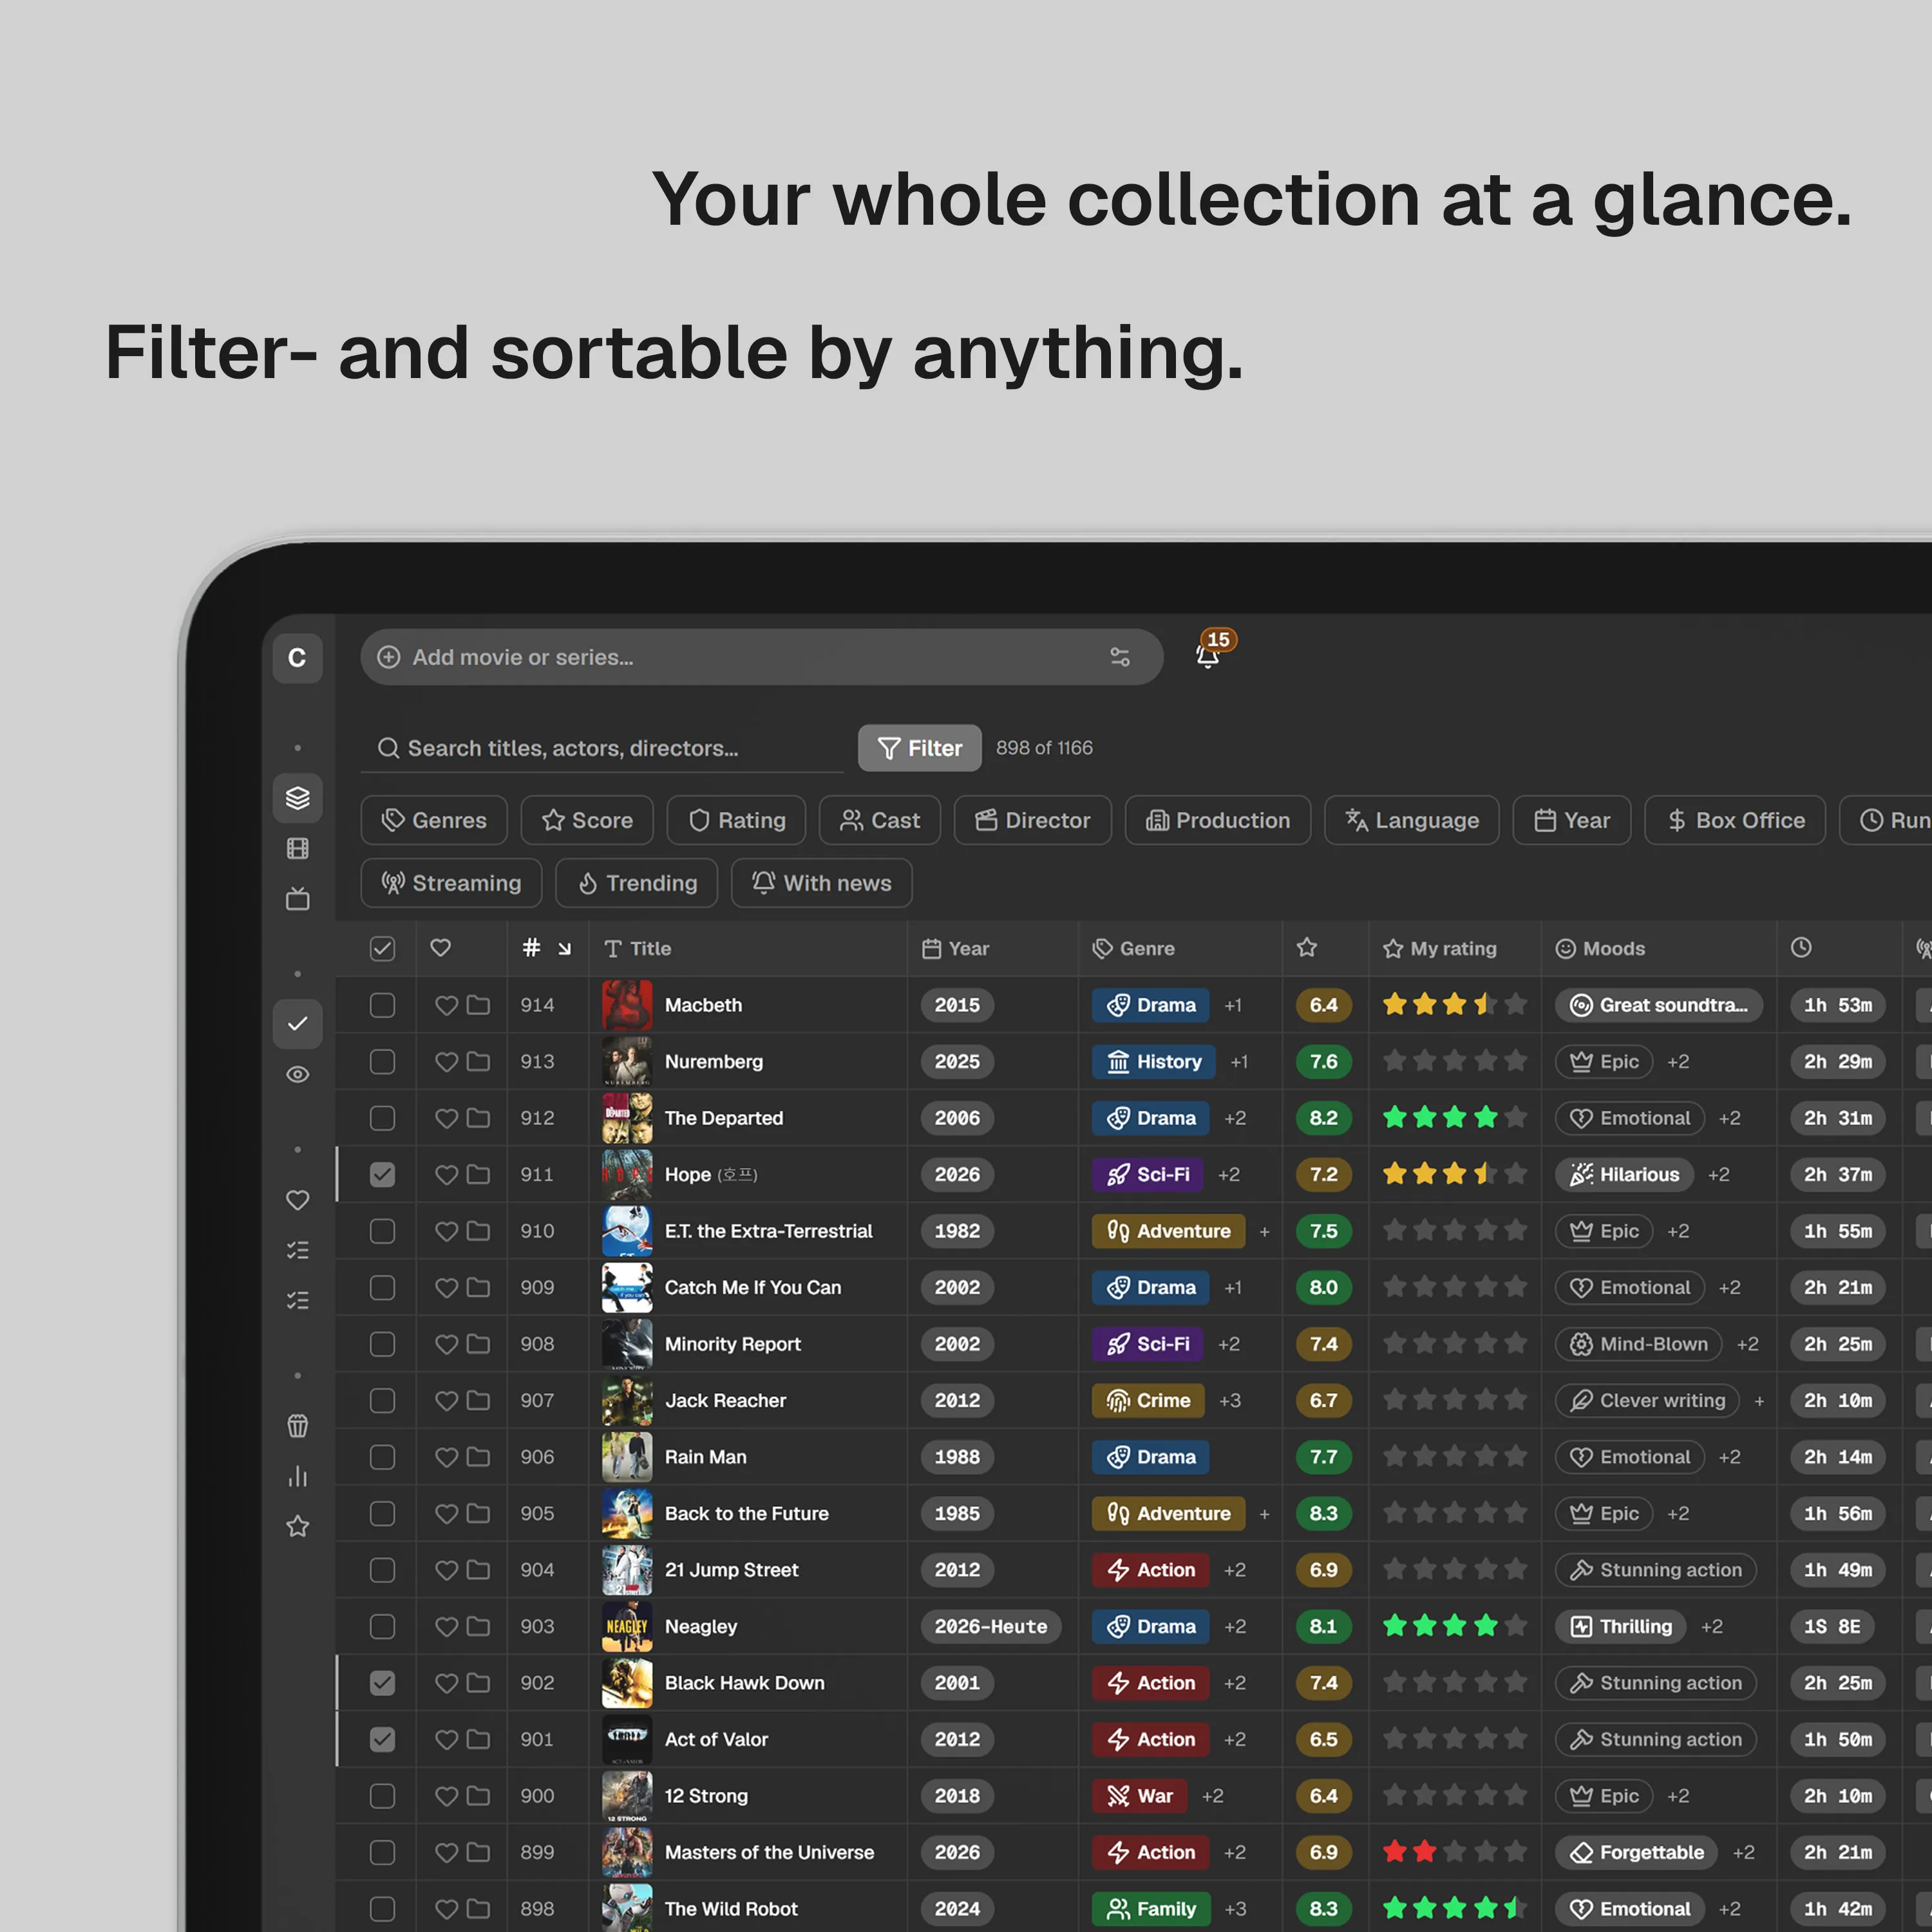
Task: Open the Language filter dropdown
Action: pos(1412,820)
